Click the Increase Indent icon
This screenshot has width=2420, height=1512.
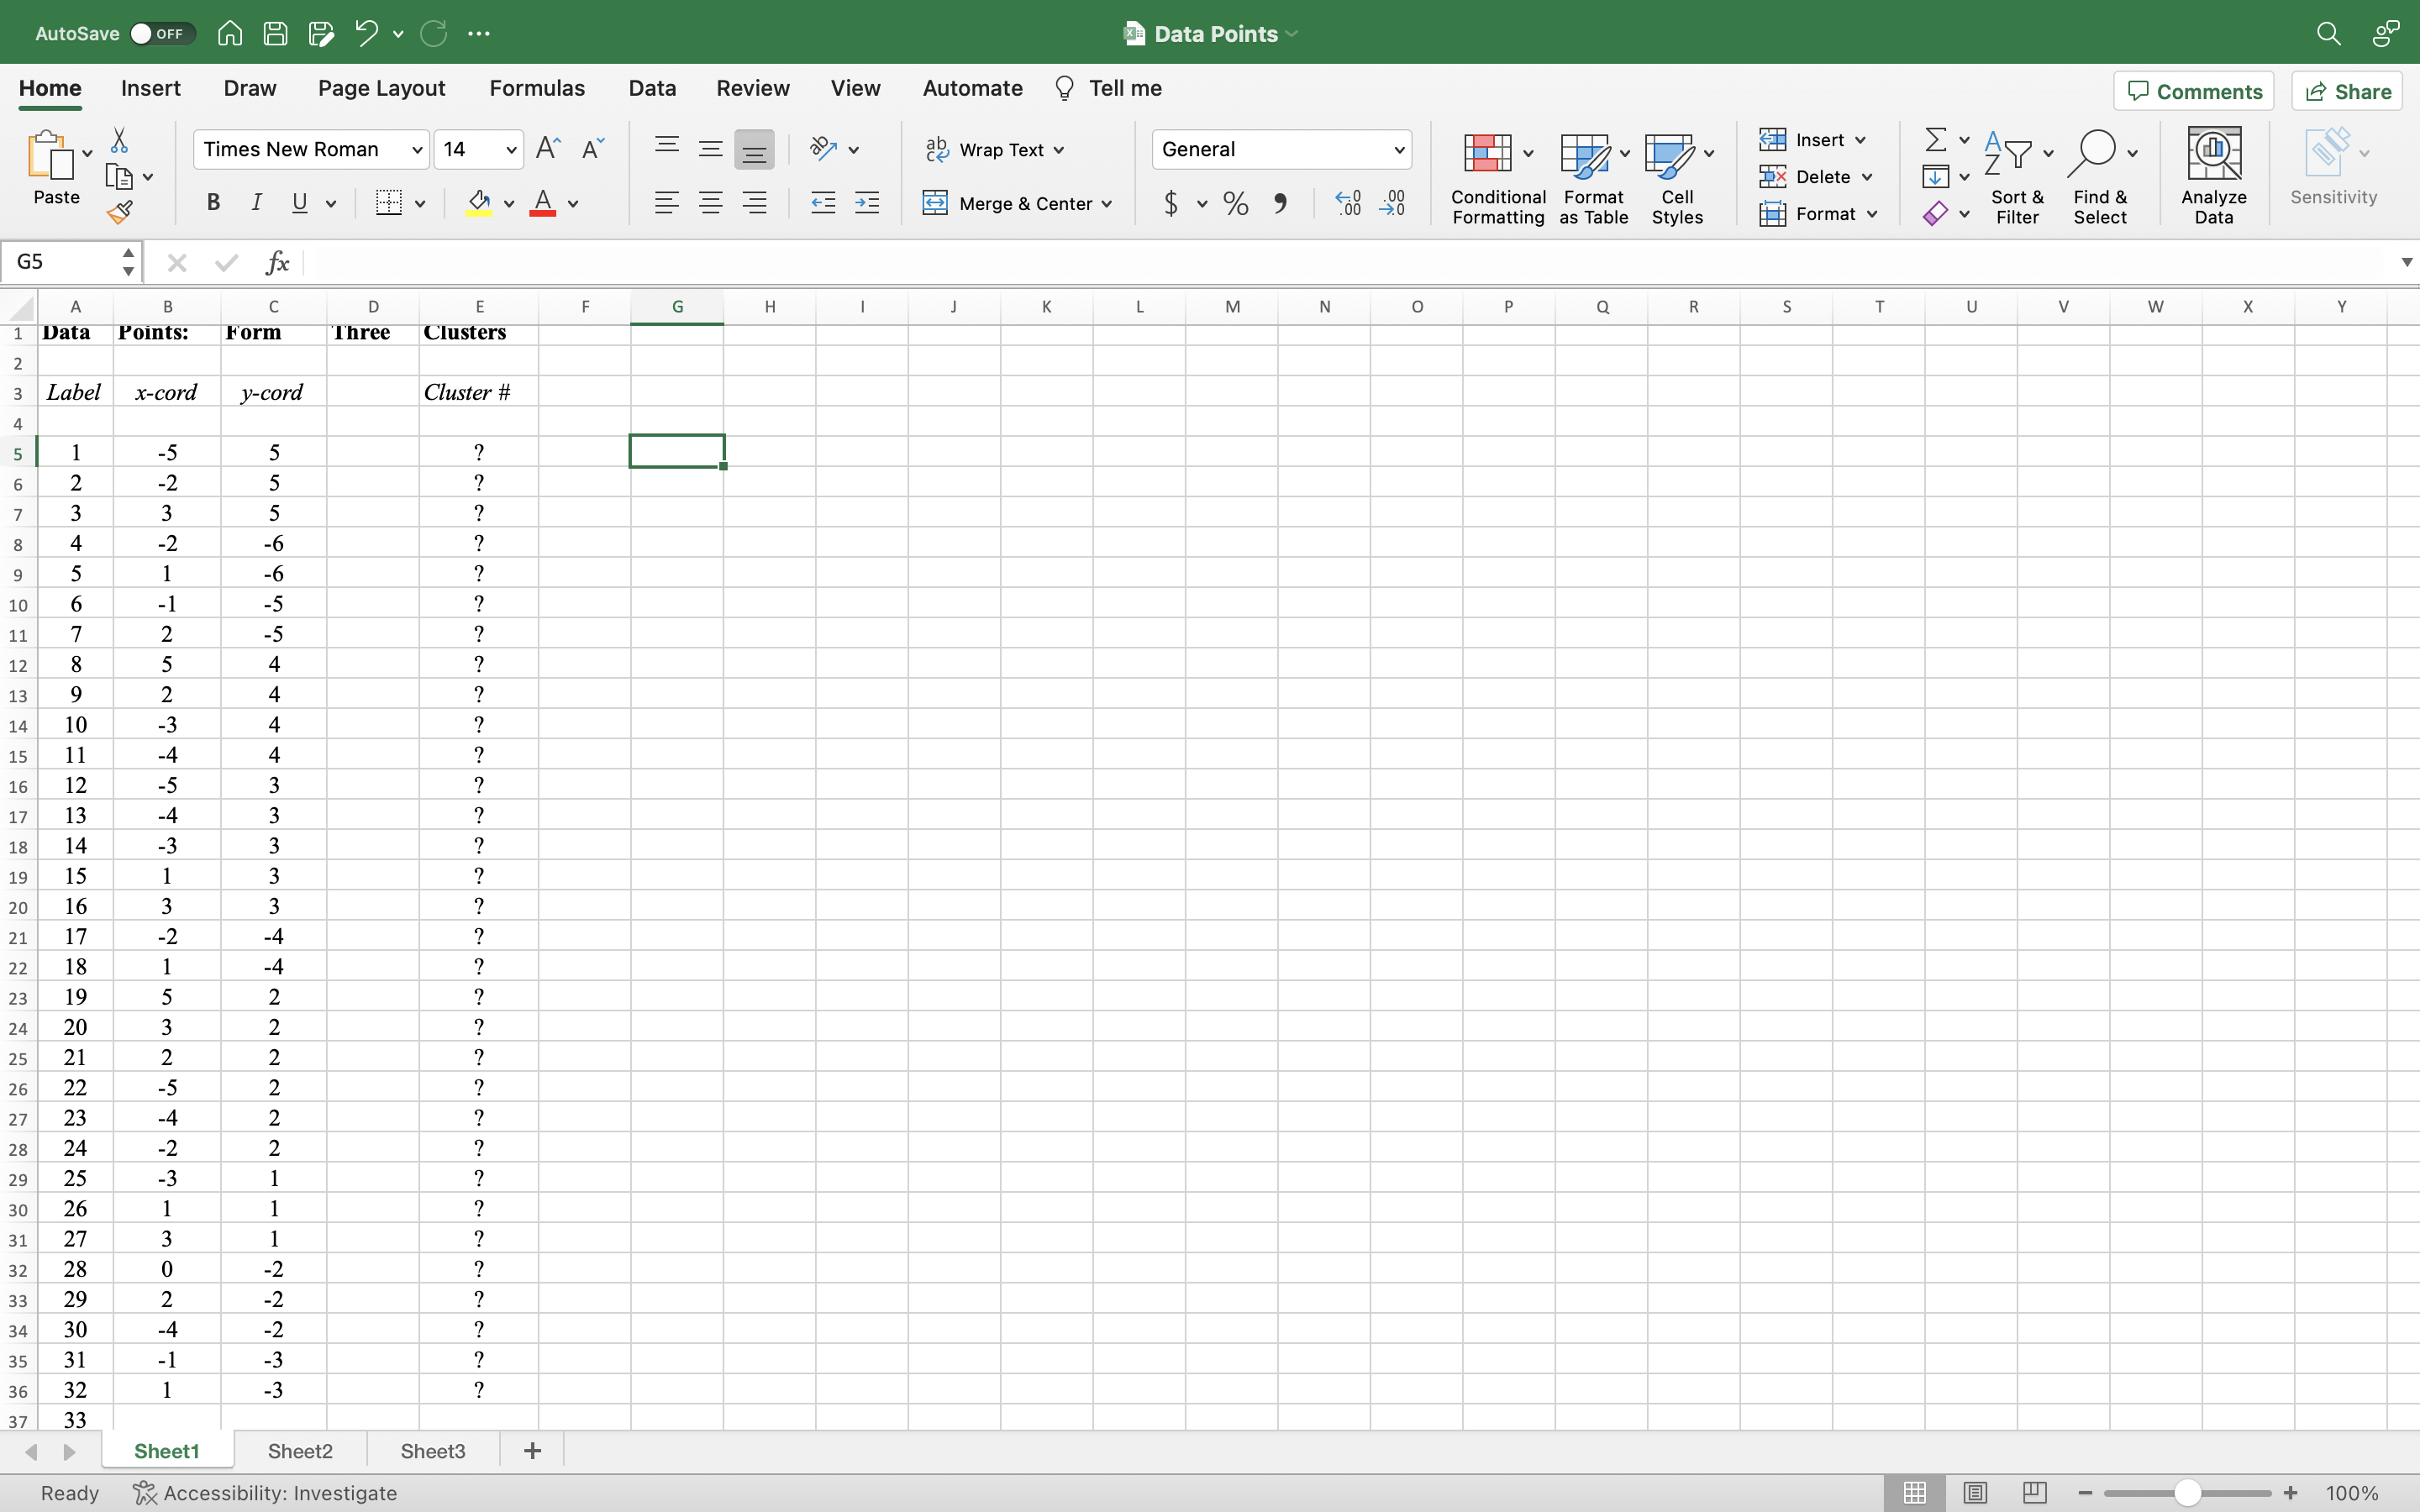[867, 204]
